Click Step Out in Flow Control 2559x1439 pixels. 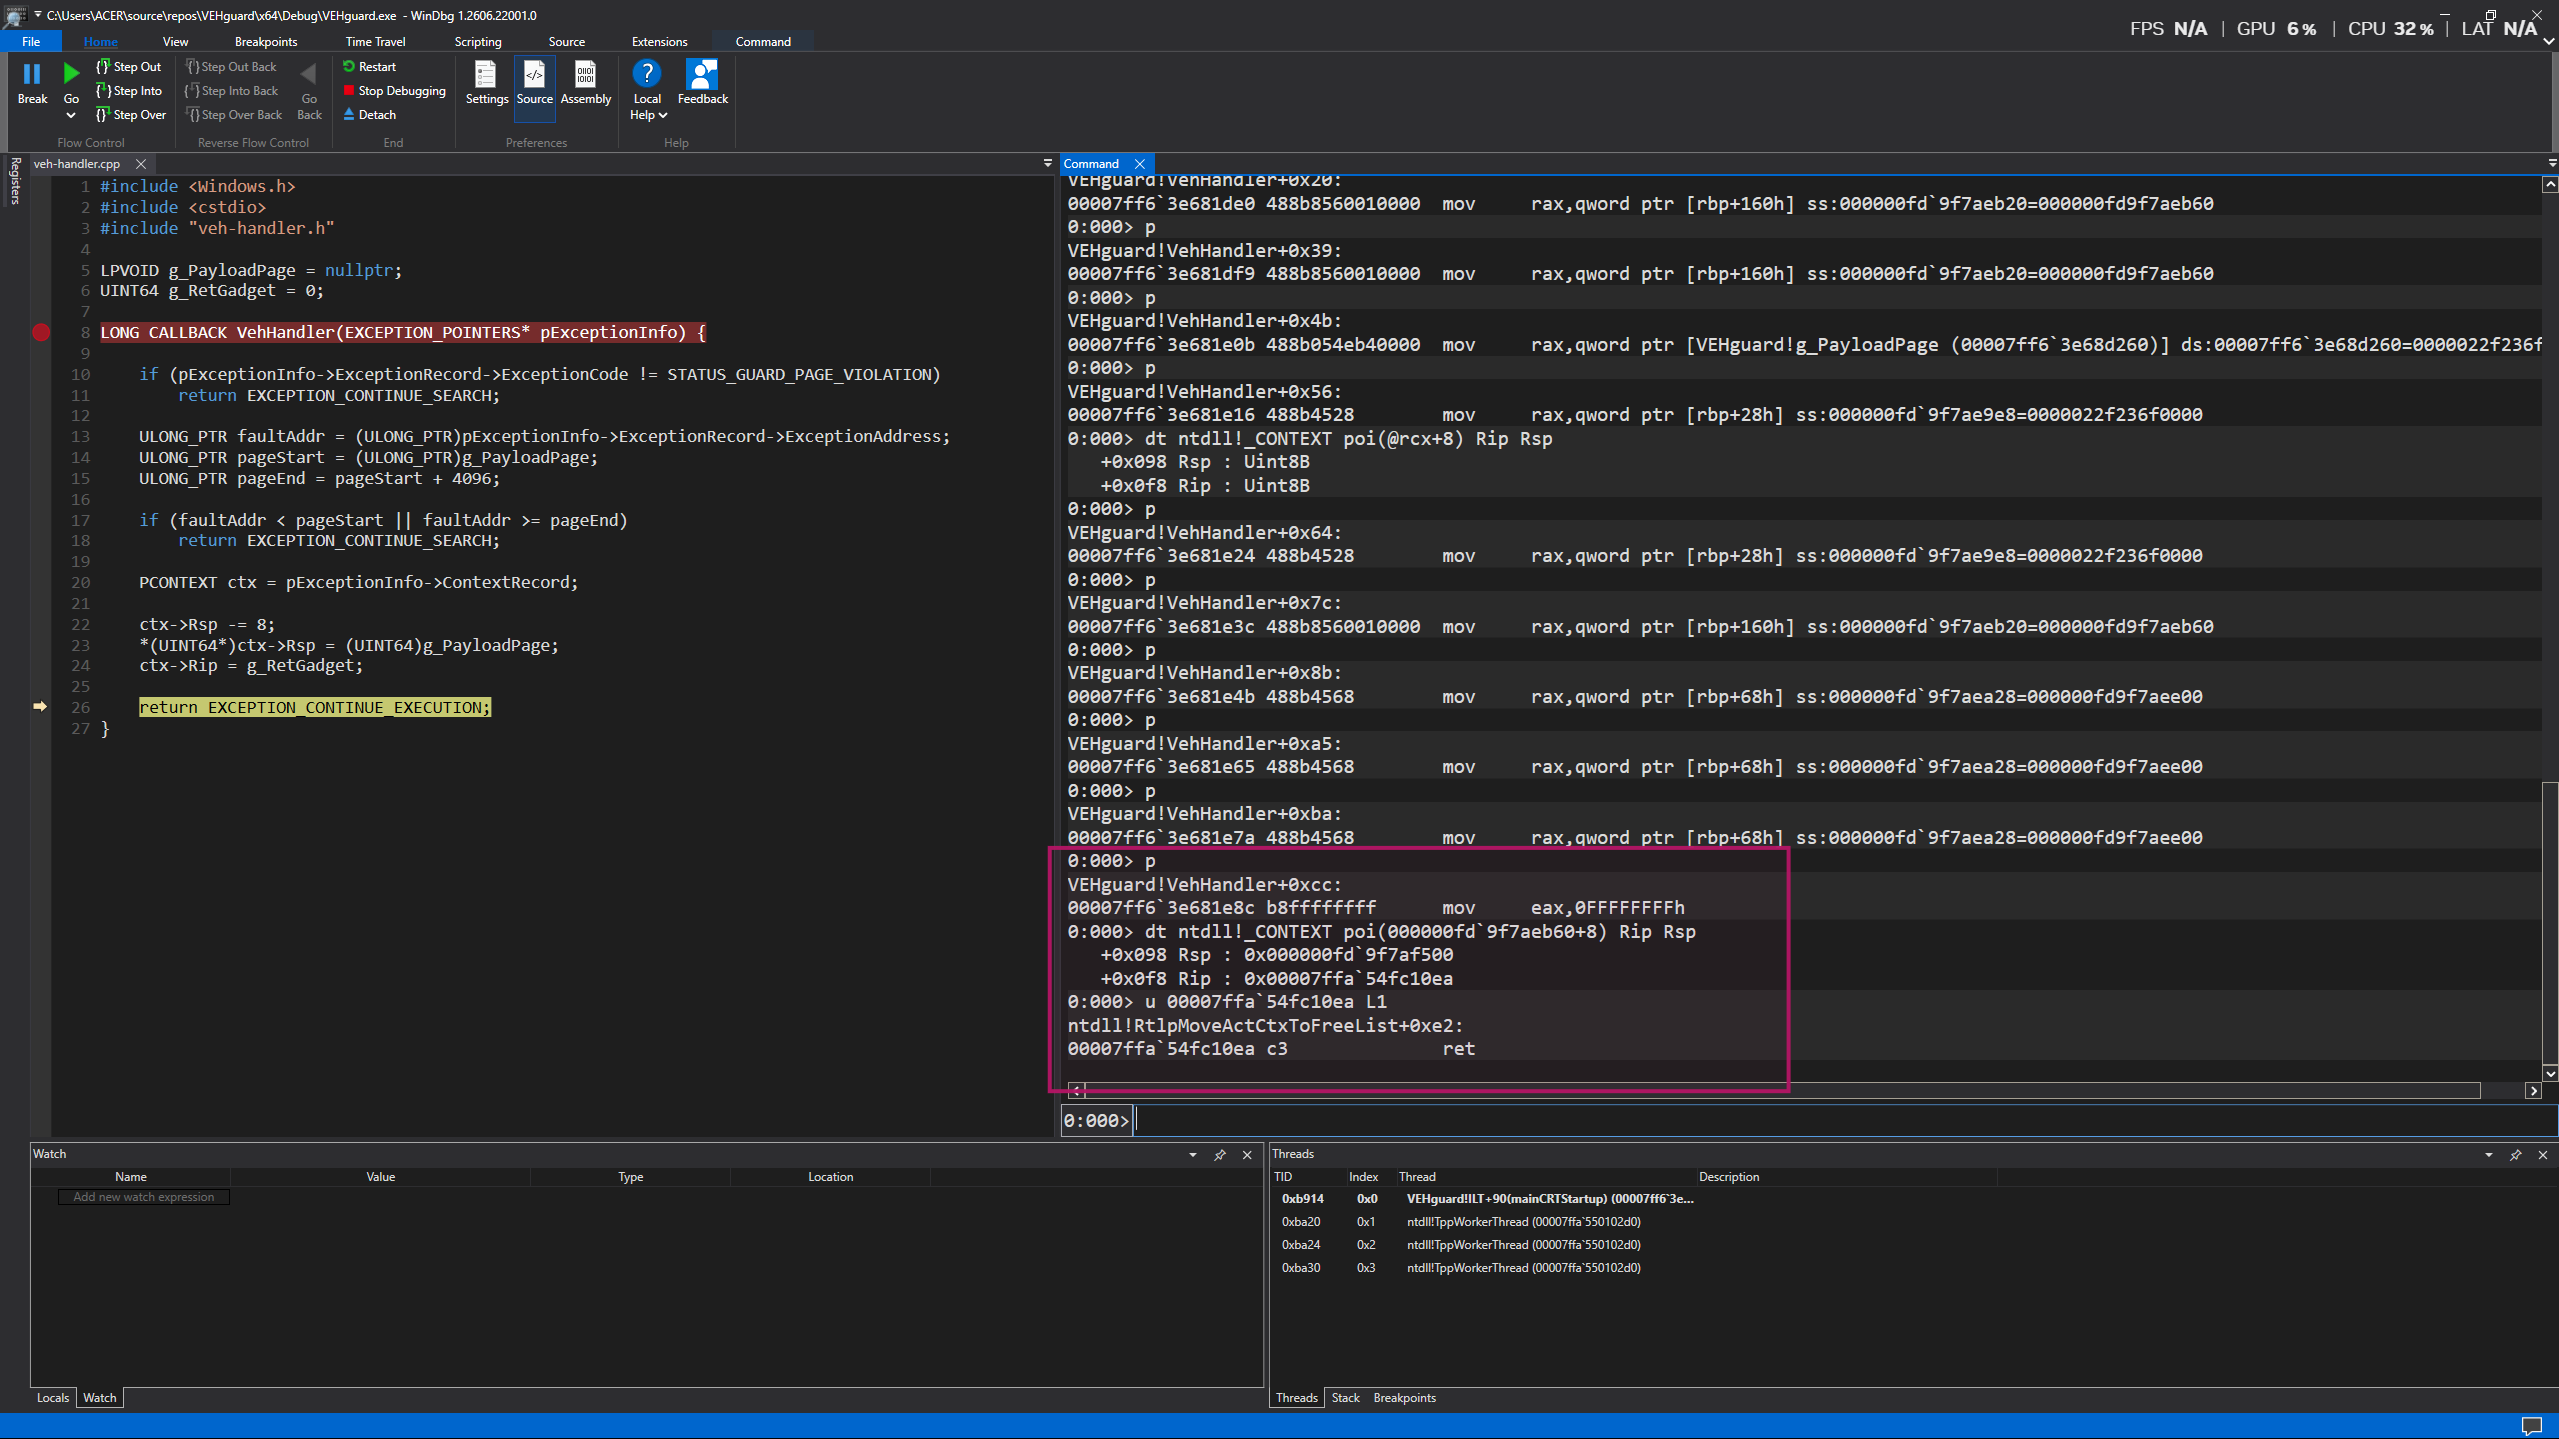pos(129,67)
